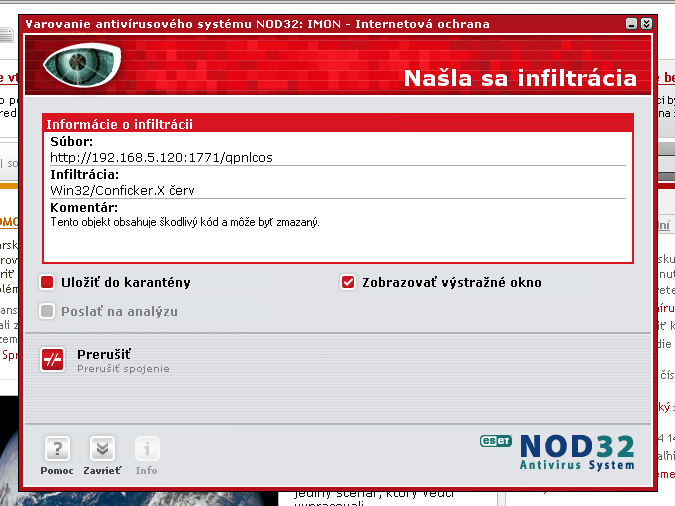Select the URL http://192.168.5.120:1771/qpnlcos
This screenshot has height=506, width=675.
tap(161, 157)
